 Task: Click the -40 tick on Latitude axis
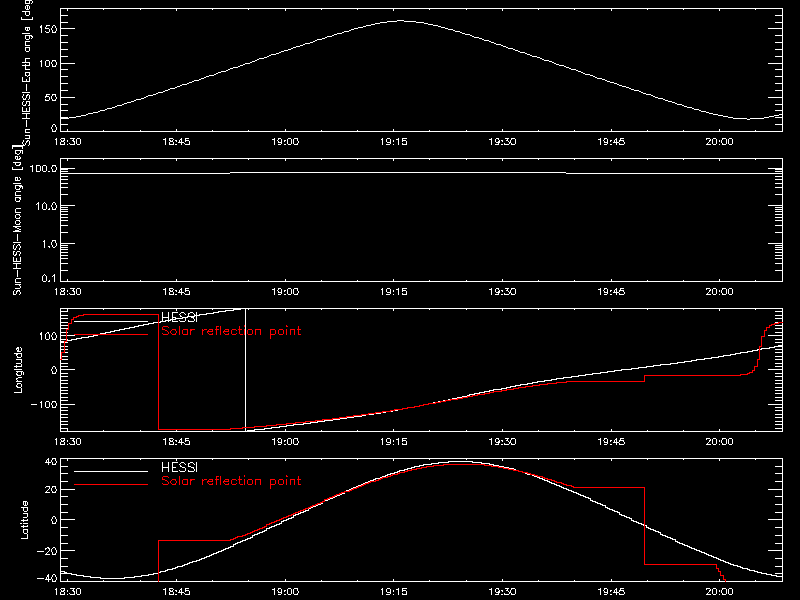click(x=47, y=579)
